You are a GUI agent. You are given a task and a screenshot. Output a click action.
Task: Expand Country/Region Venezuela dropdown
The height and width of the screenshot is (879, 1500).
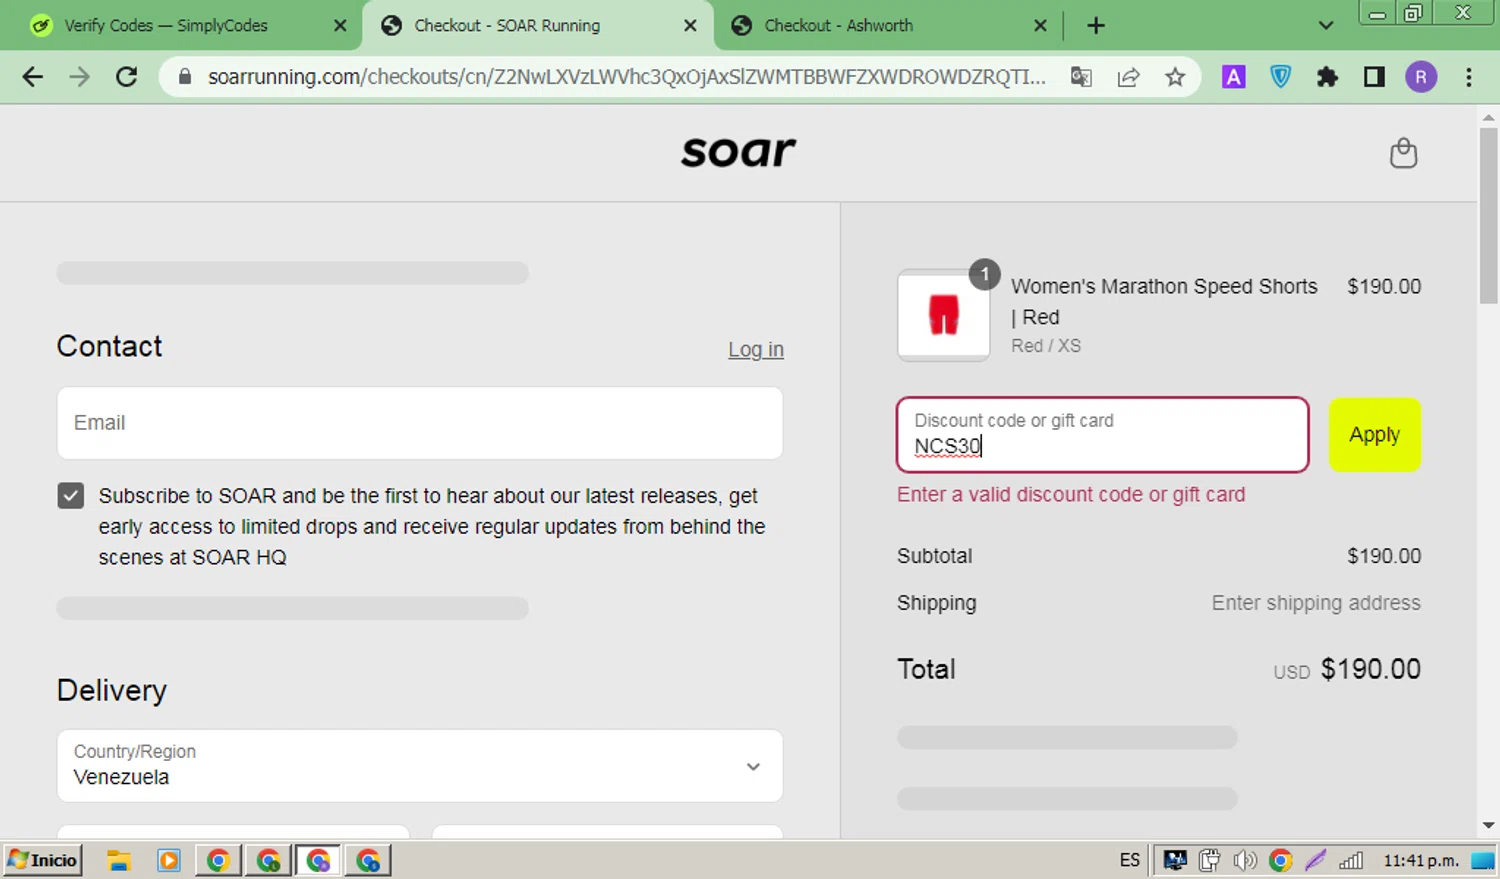tap(420, 766)
